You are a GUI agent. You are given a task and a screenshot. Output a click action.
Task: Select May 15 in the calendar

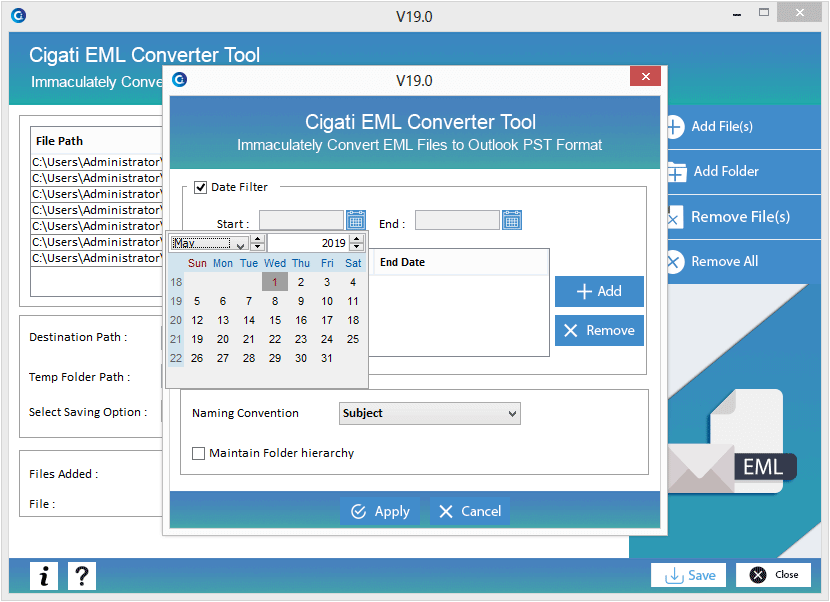[x=275, y=320]
